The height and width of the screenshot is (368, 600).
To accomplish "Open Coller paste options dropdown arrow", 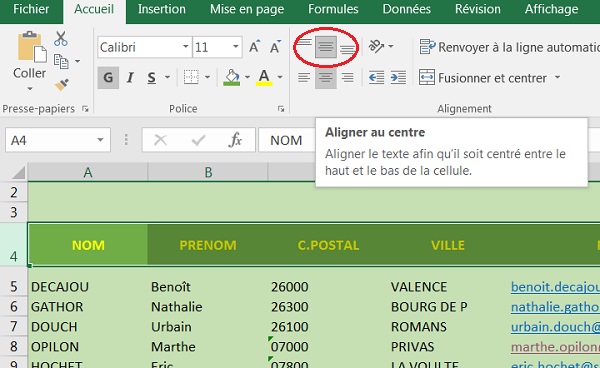I will [29, 89].
